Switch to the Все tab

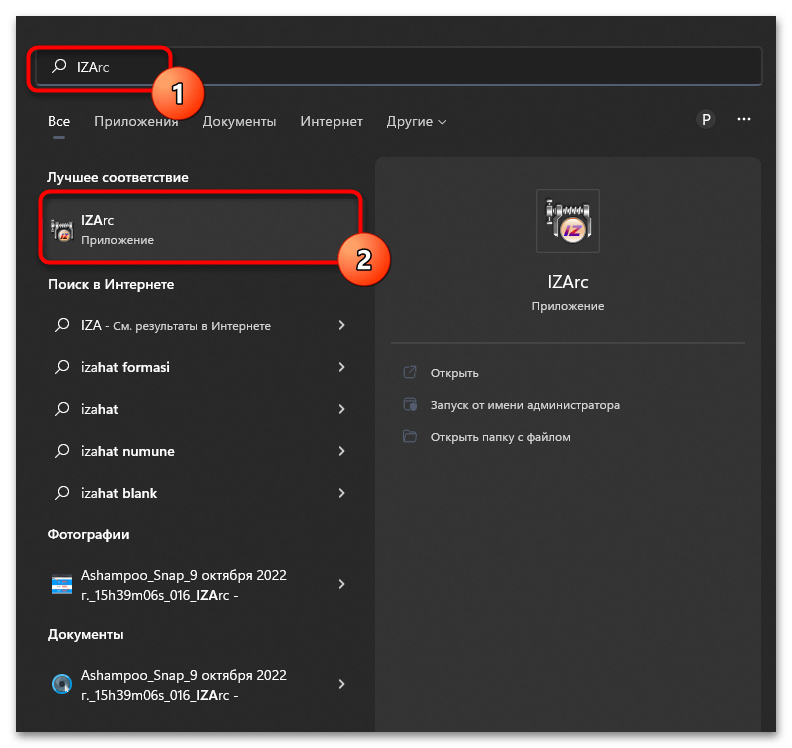tap(59, 121)
